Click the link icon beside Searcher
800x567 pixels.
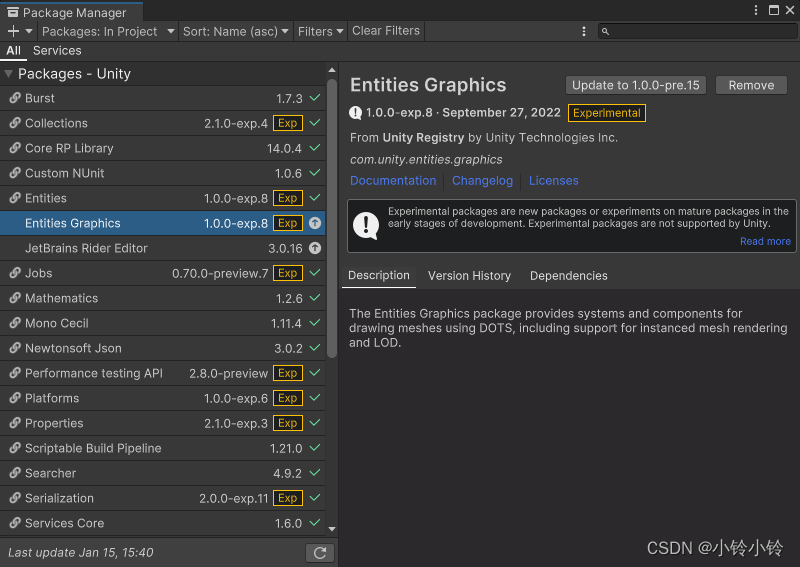(15, 473)
